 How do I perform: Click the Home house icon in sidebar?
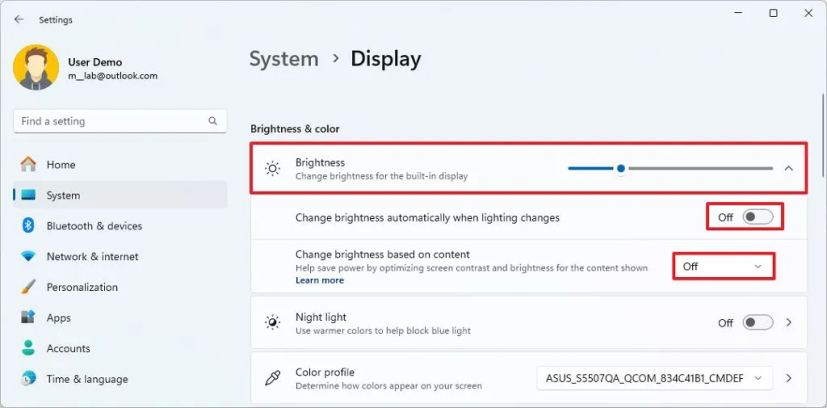tap(28, 164)
